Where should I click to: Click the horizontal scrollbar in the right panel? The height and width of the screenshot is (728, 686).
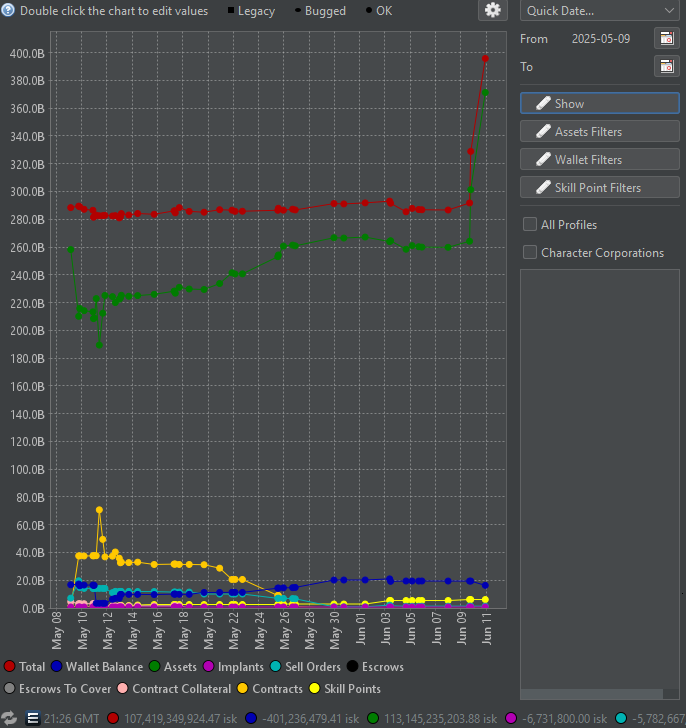point(591,694)
